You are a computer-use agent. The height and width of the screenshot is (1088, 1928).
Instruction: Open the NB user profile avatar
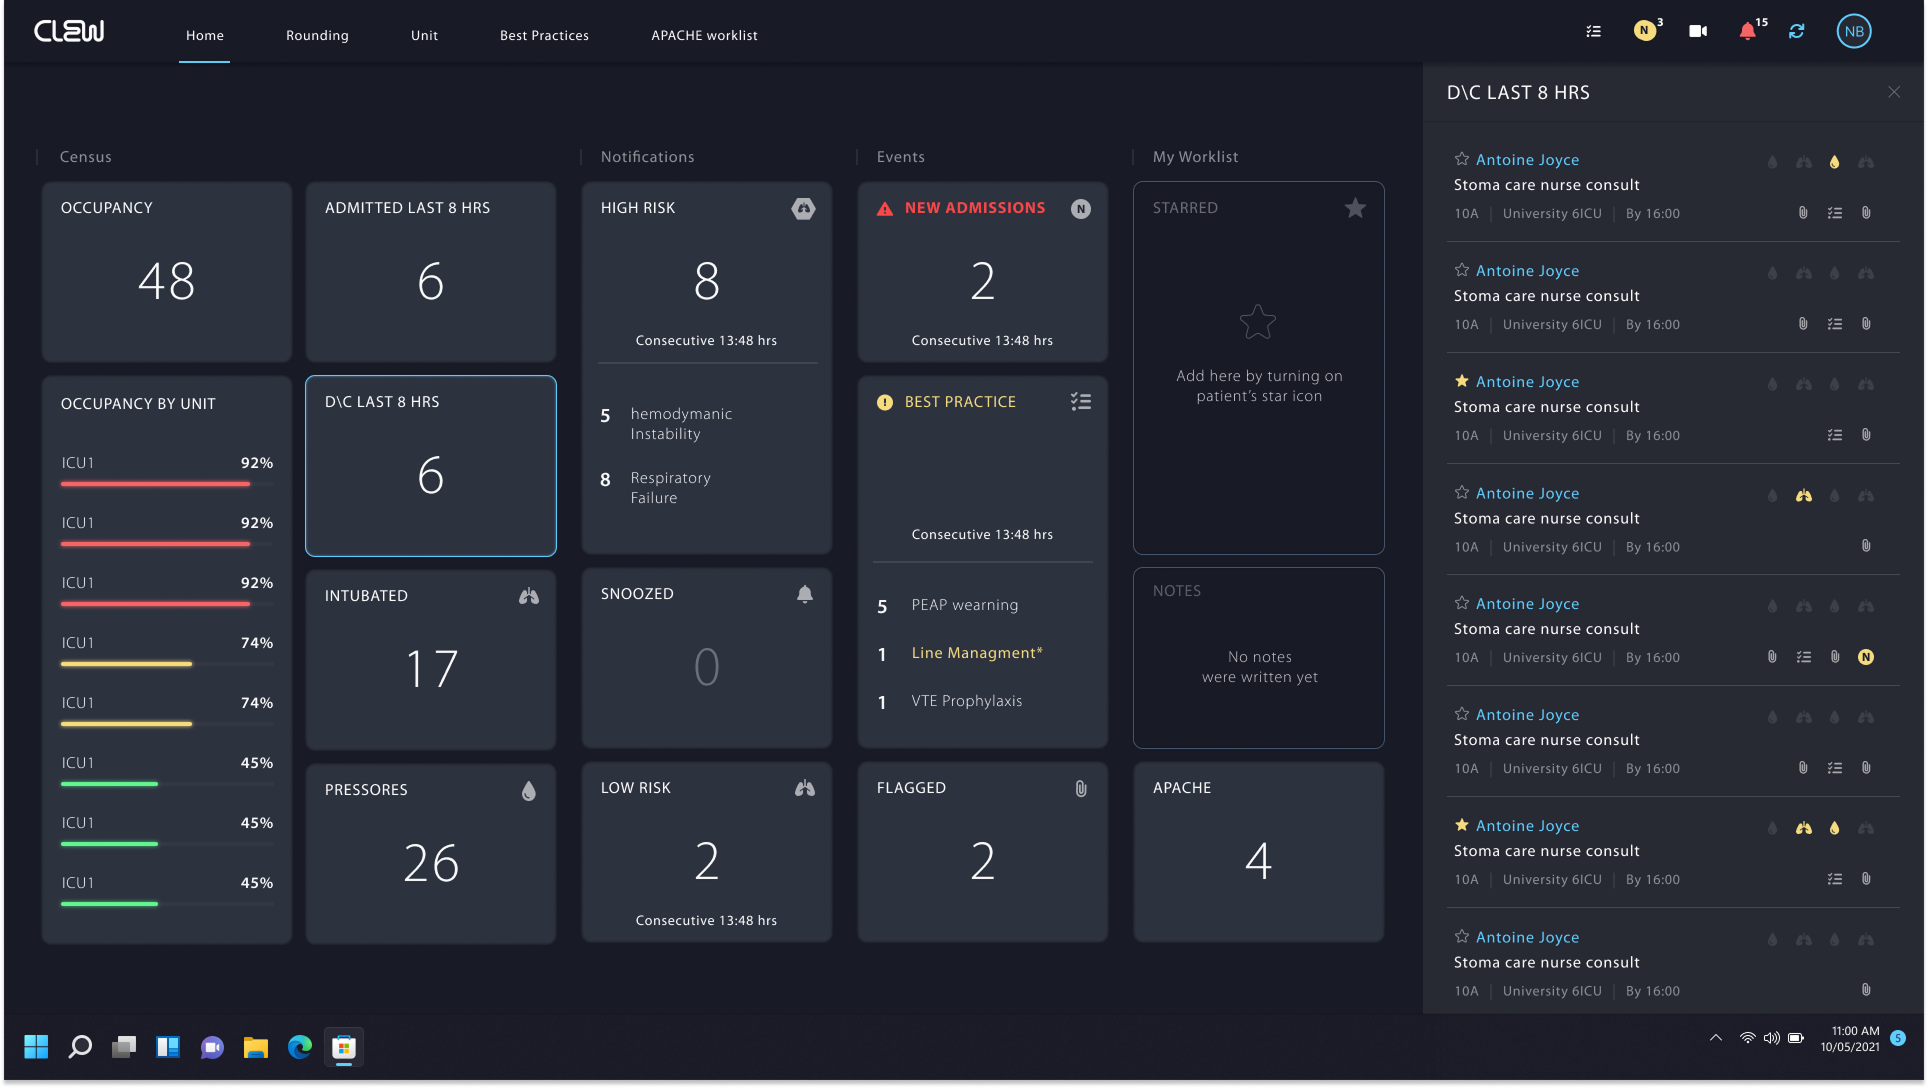click(x=1853, y=31)
